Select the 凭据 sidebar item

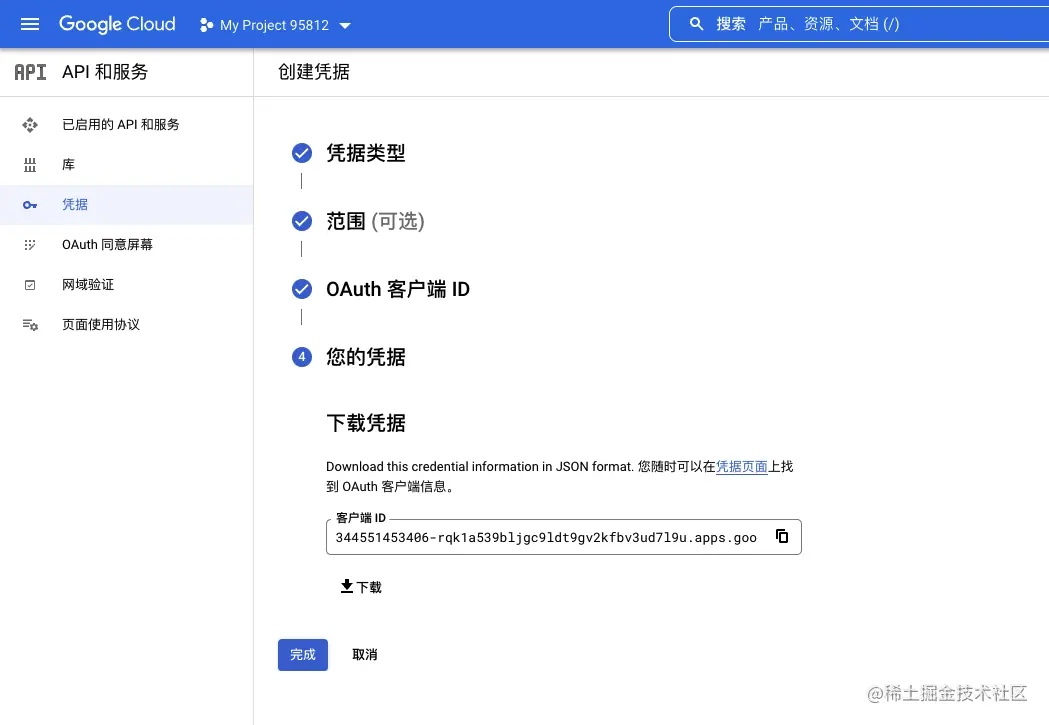pyautogui.click(x=126, y=205)
